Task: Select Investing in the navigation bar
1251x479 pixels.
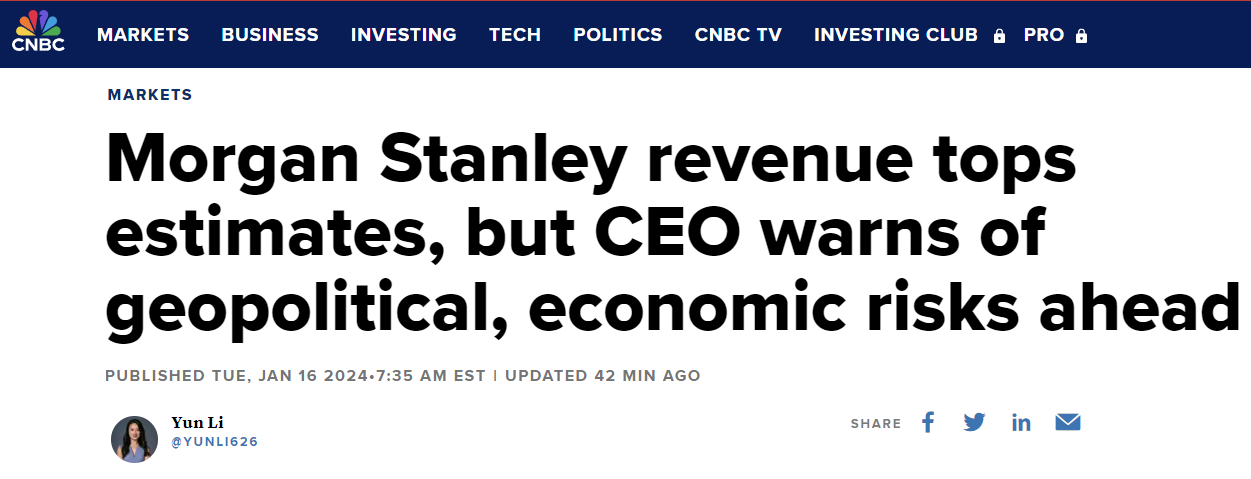Action: pos(403,34)
